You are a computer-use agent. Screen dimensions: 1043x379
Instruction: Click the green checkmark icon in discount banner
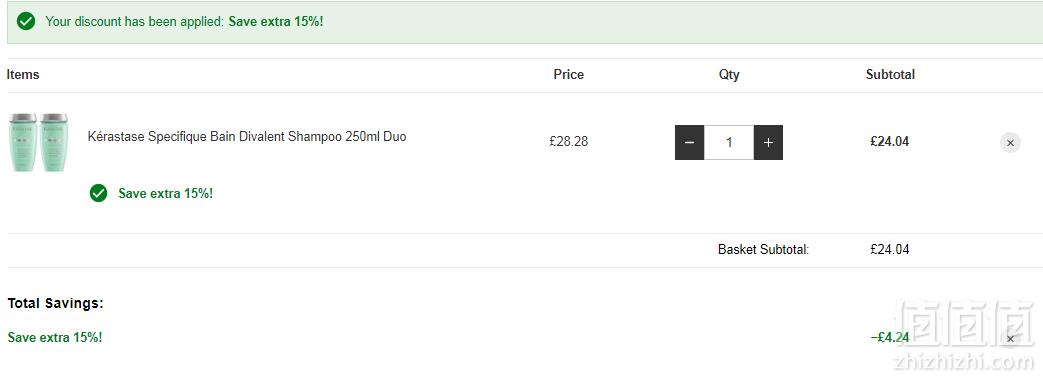click(26, 21)
